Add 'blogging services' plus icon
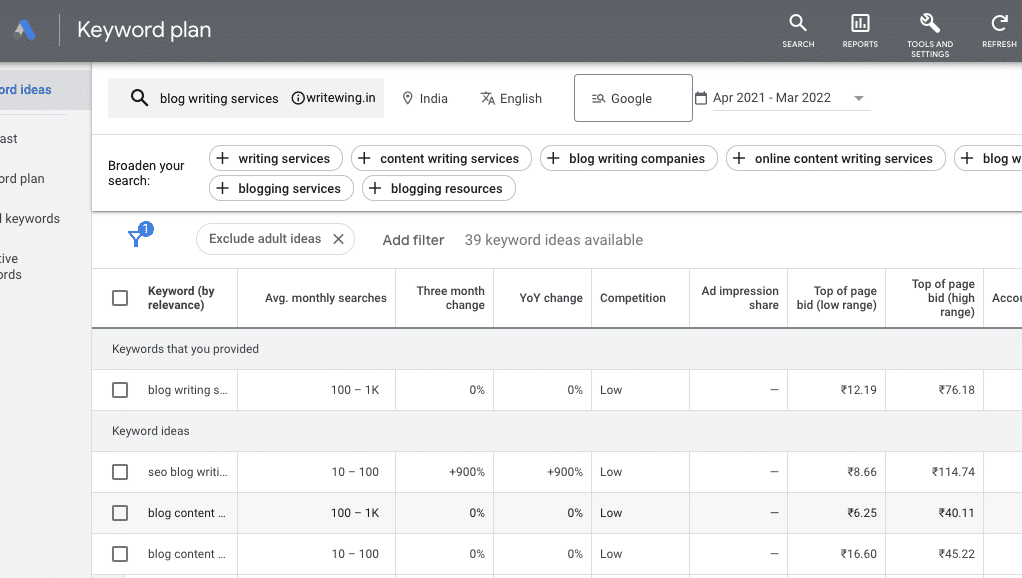The height and width of the screenshot is (578, 1022). [222, 188]
